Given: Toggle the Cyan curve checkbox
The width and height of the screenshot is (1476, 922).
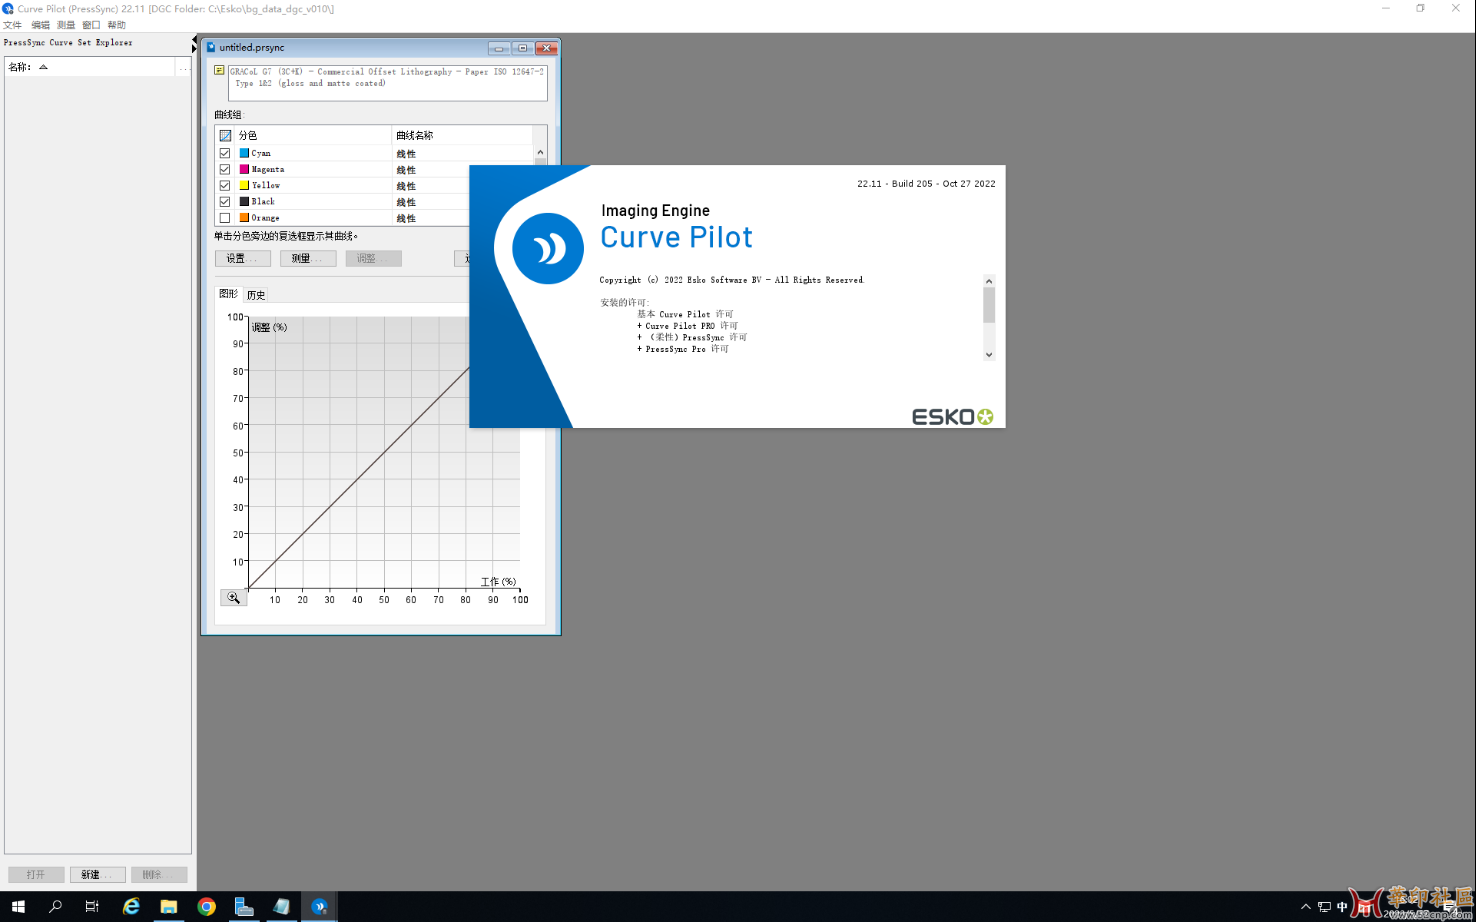Looking at the screenshot, I should (225, 153).
